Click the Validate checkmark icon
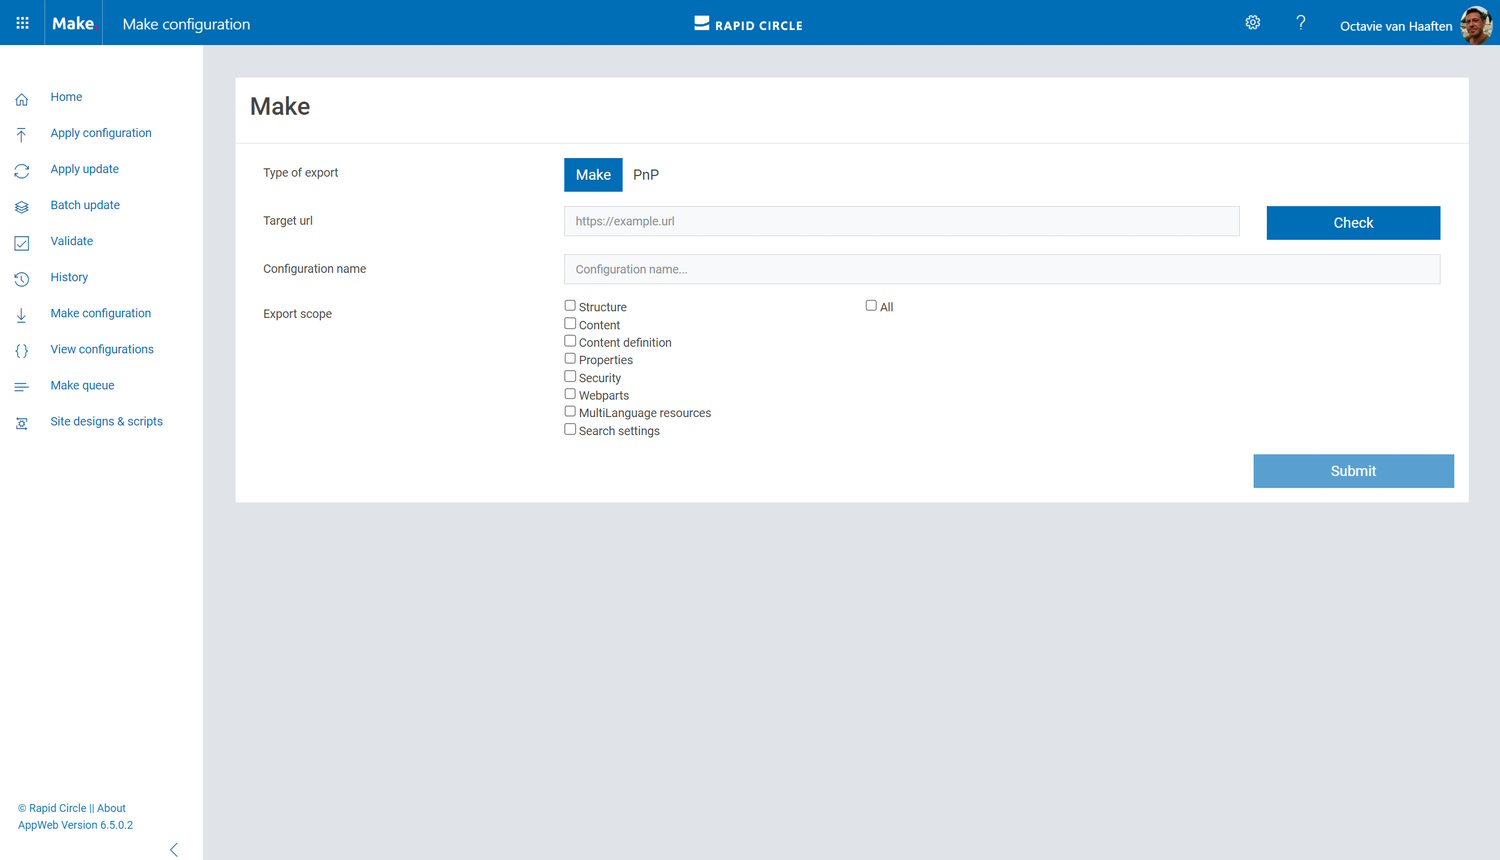The width and height of the screenshot is (1500, 860). coord(21,242)
